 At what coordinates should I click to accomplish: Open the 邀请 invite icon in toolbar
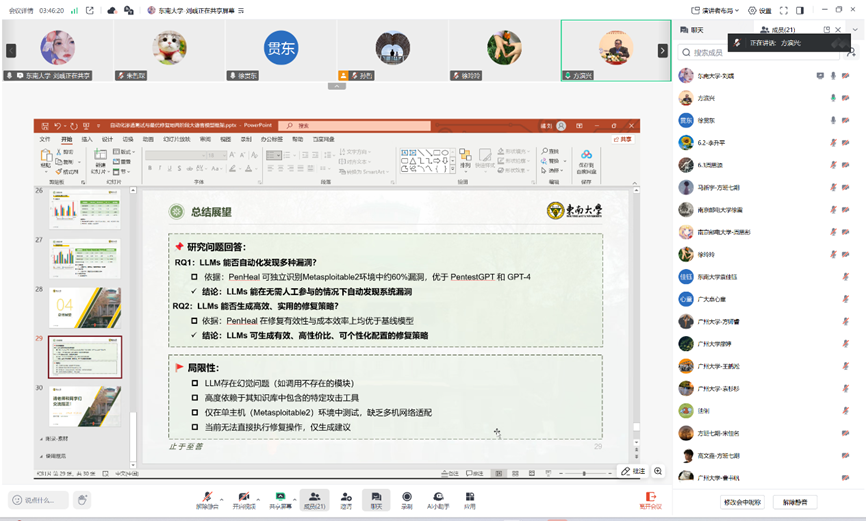pos(346,497)
